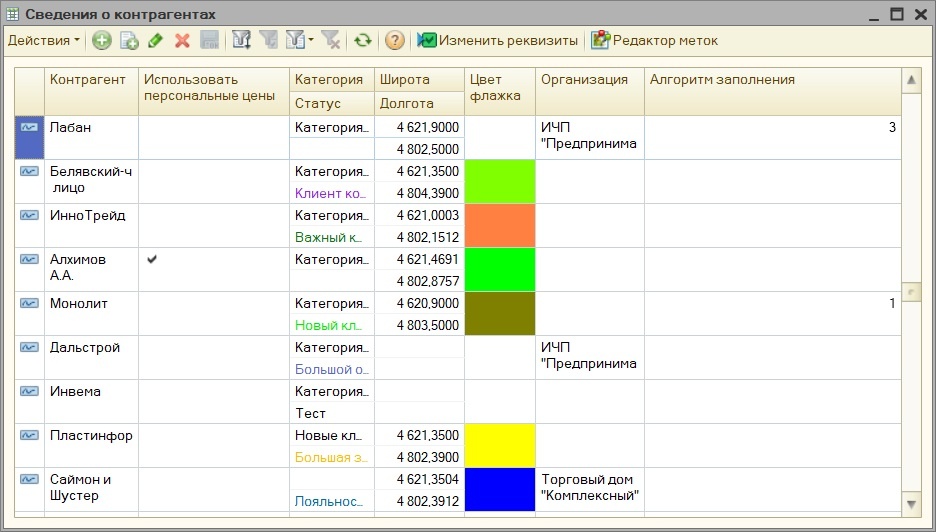Click the Set filter funnel icon
The height and width of the screenshot is (532, 936).
[x=241, y=41]
